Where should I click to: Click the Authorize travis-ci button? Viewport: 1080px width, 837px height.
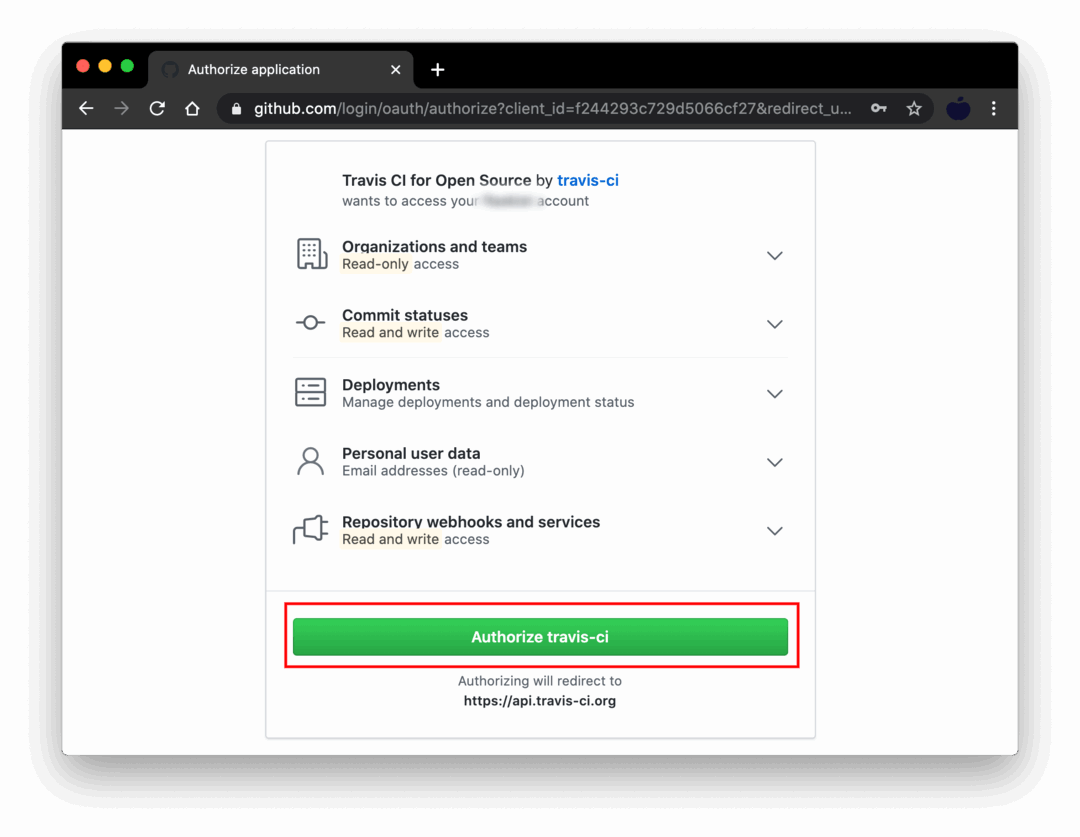(x=540, y=637)
